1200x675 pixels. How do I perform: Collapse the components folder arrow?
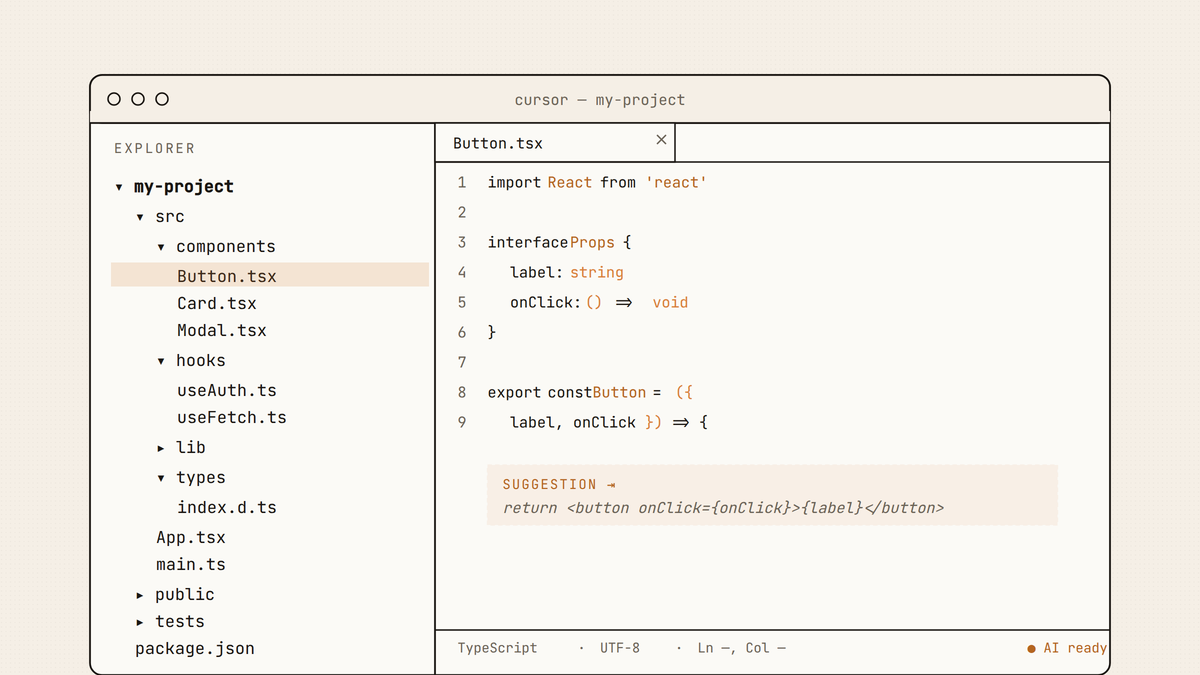pos(161,247)
